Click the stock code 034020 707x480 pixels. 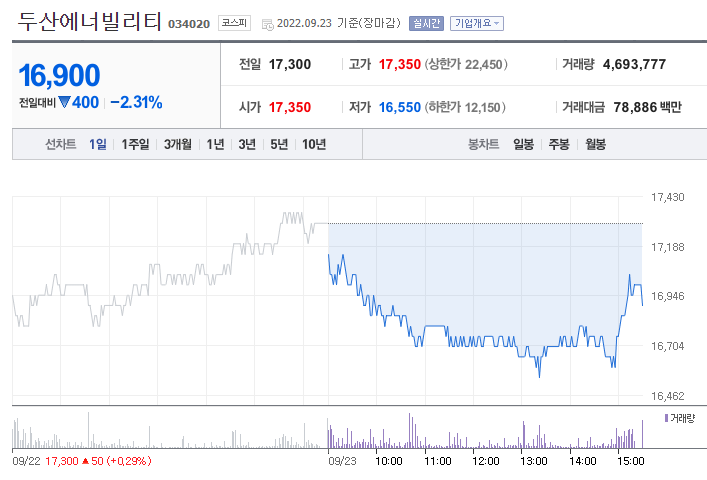(x=189, y=24)
